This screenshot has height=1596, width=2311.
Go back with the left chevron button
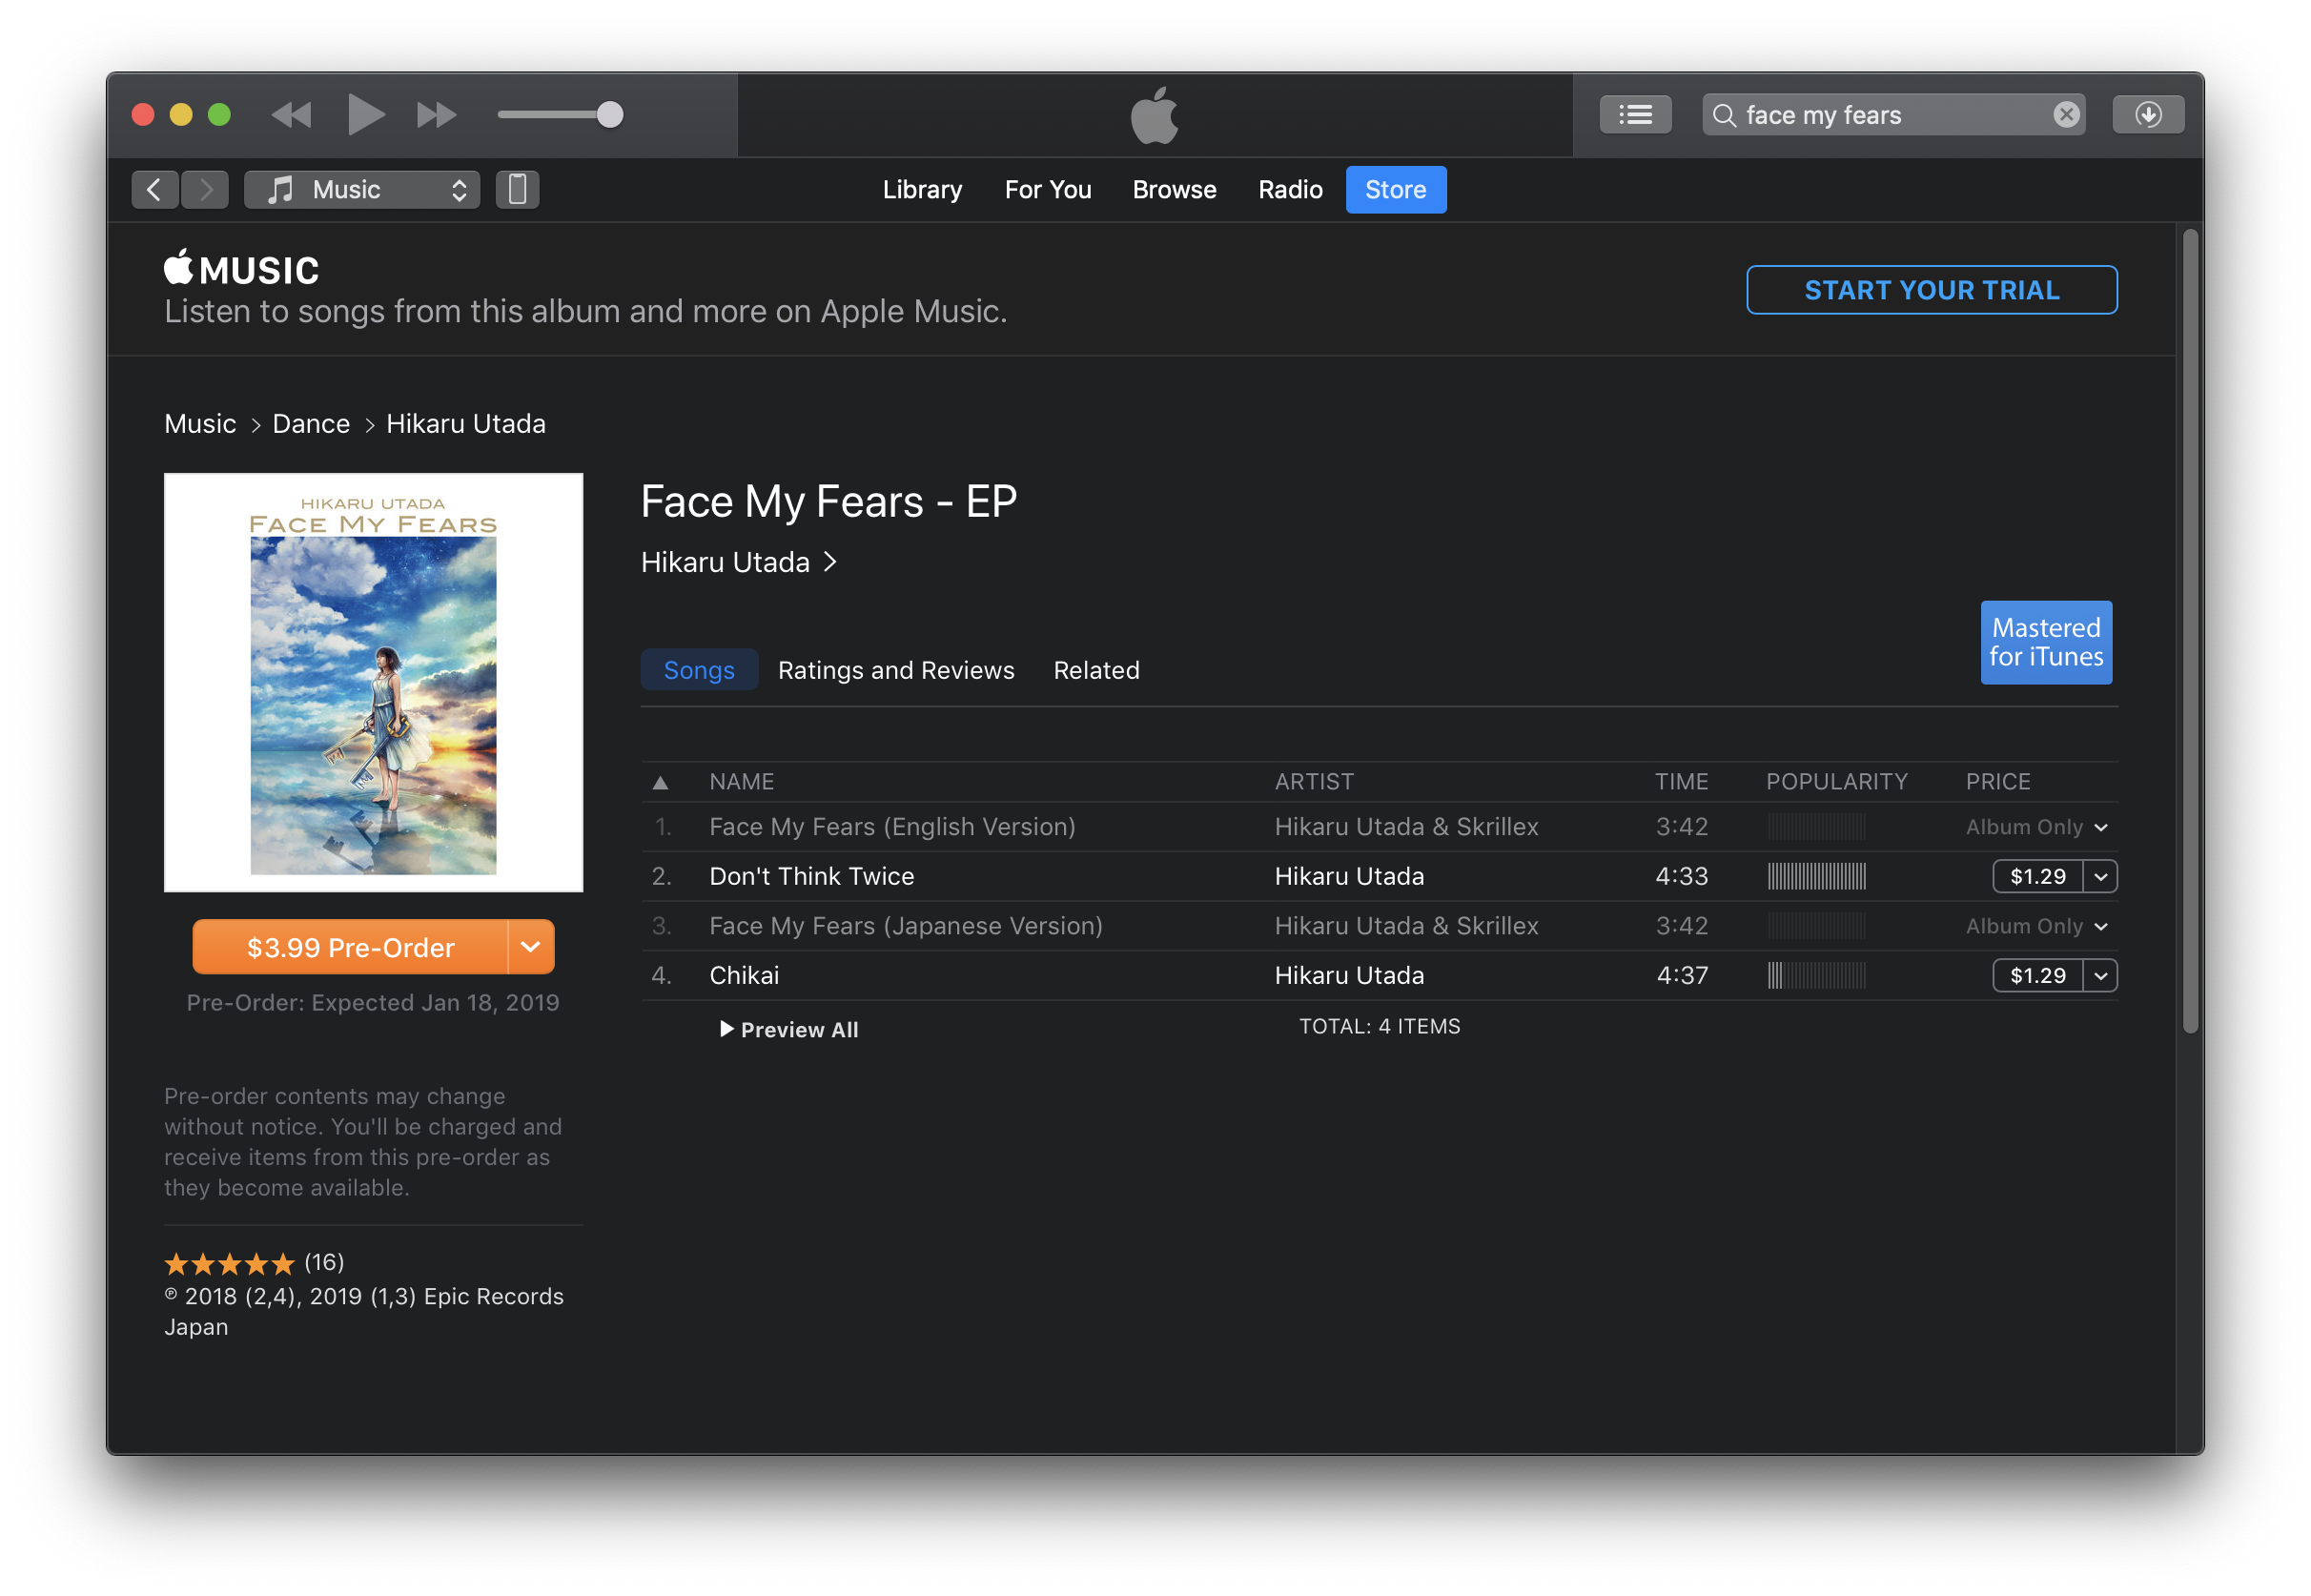pos(155,189)
